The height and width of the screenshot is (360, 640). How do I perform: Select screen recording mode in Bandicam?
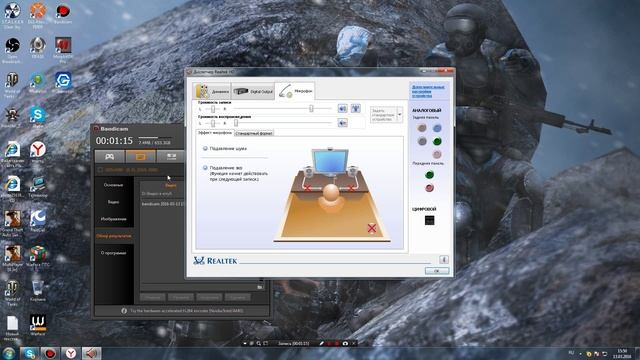[x=140, y=156]
